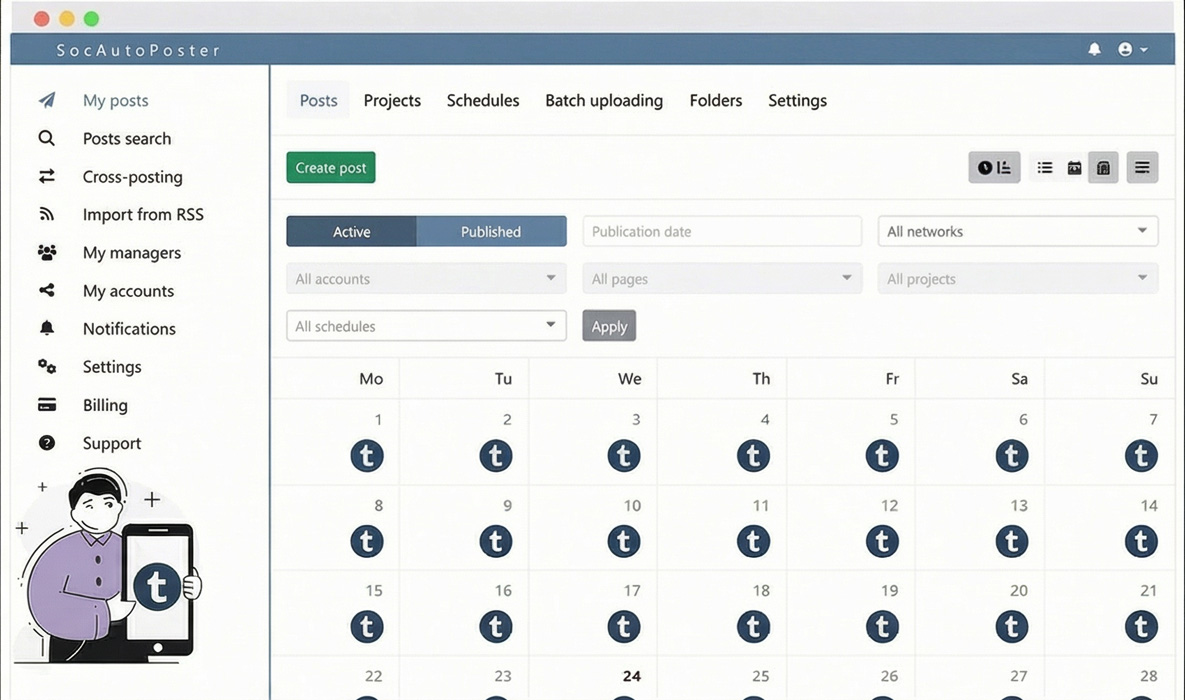Open the user account menu
The image size is (1185, 700).
coord(1130,49)
